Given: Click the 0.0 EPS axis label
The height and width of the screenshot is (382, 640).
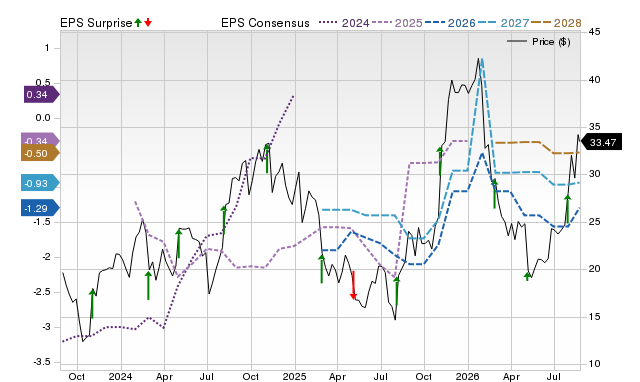Looking at the screenshot, I should tap(43, 118).
